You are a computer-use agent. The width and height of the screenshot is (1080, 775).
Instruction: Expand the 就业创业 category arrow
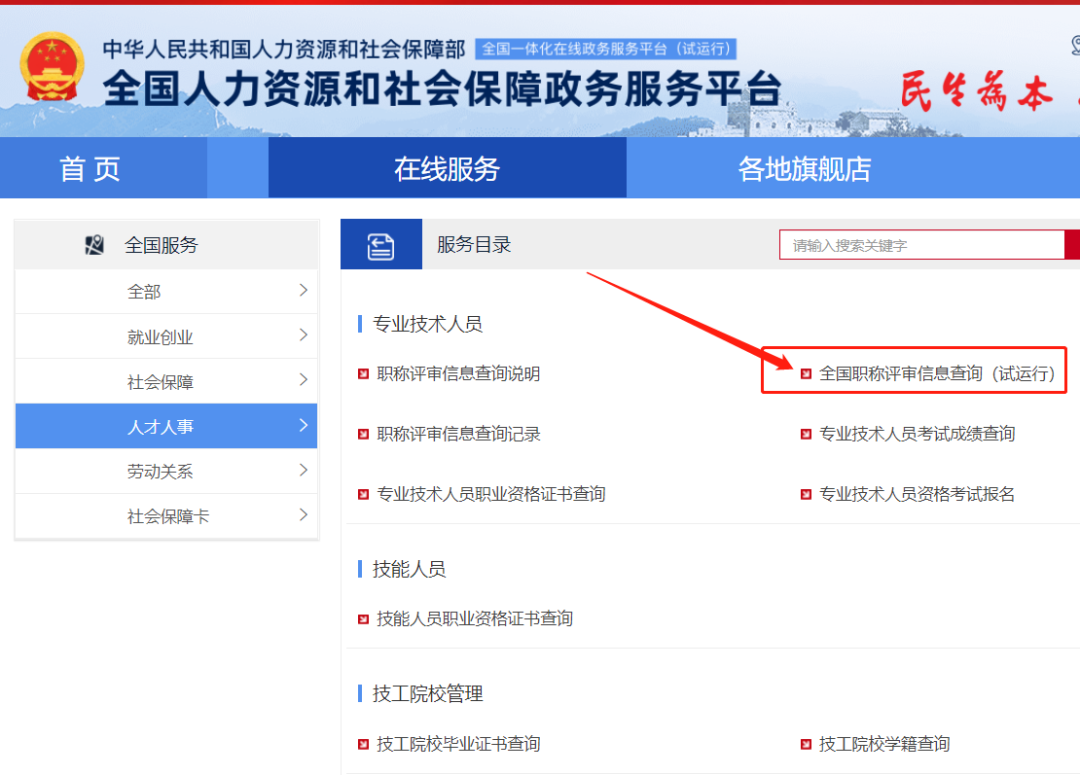pos(303,336)
